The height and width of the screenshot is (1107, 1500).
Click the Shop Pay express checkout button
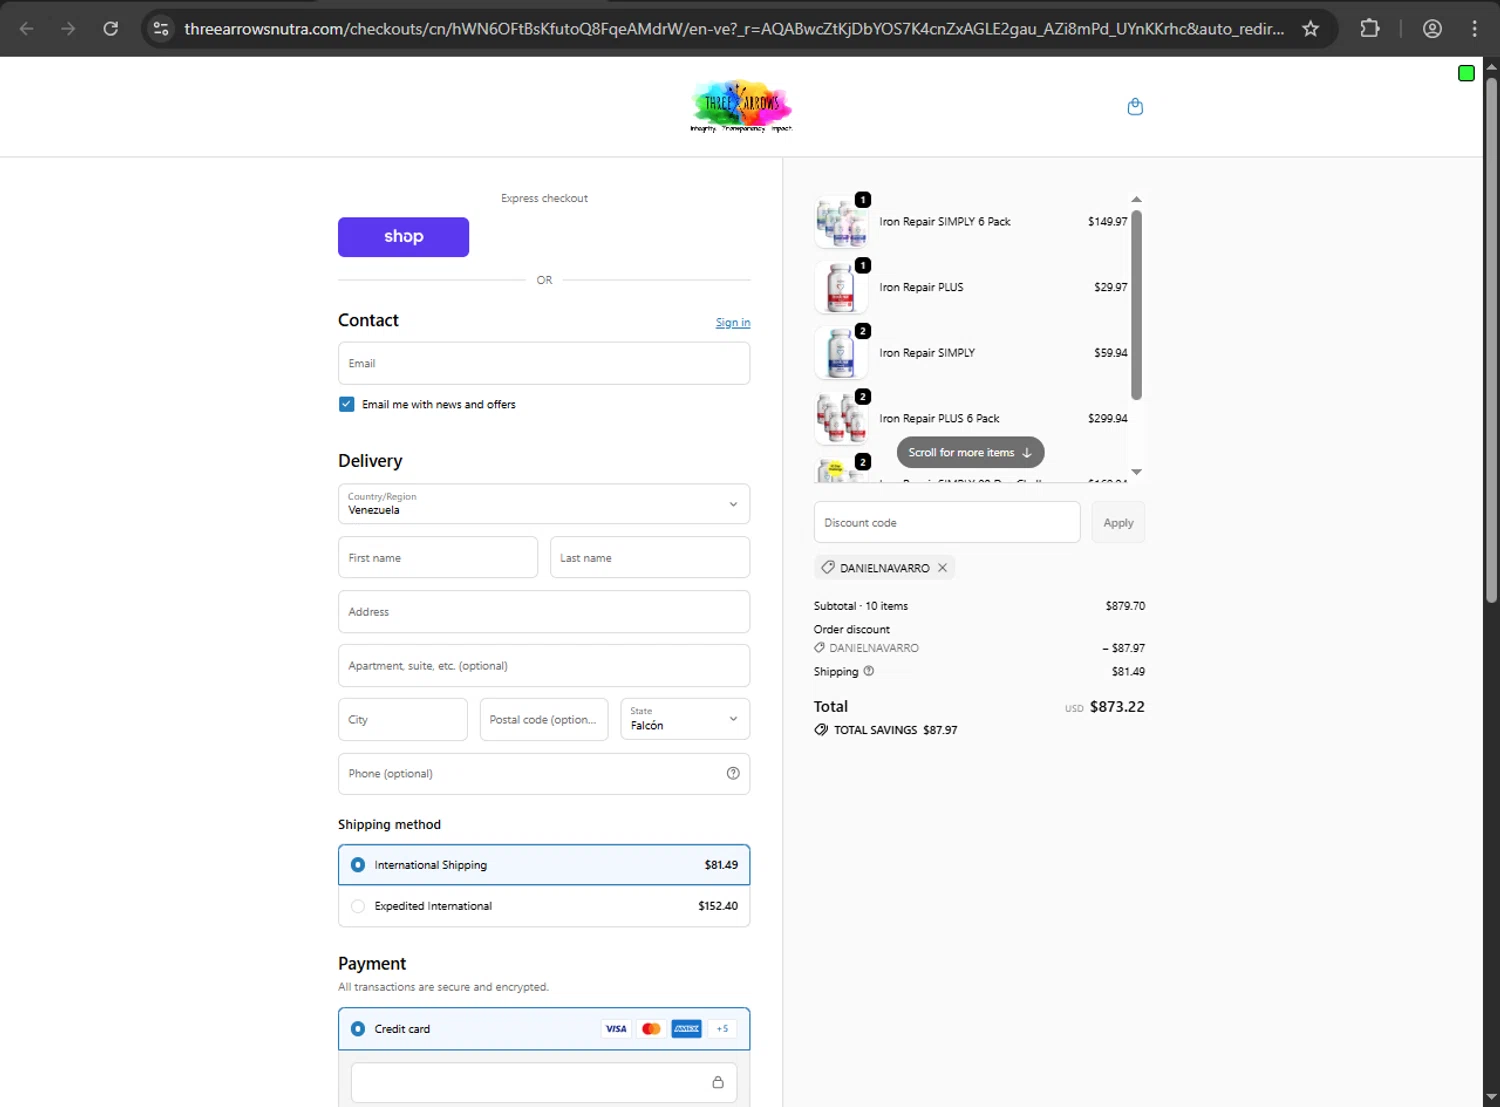click(403, 237)
